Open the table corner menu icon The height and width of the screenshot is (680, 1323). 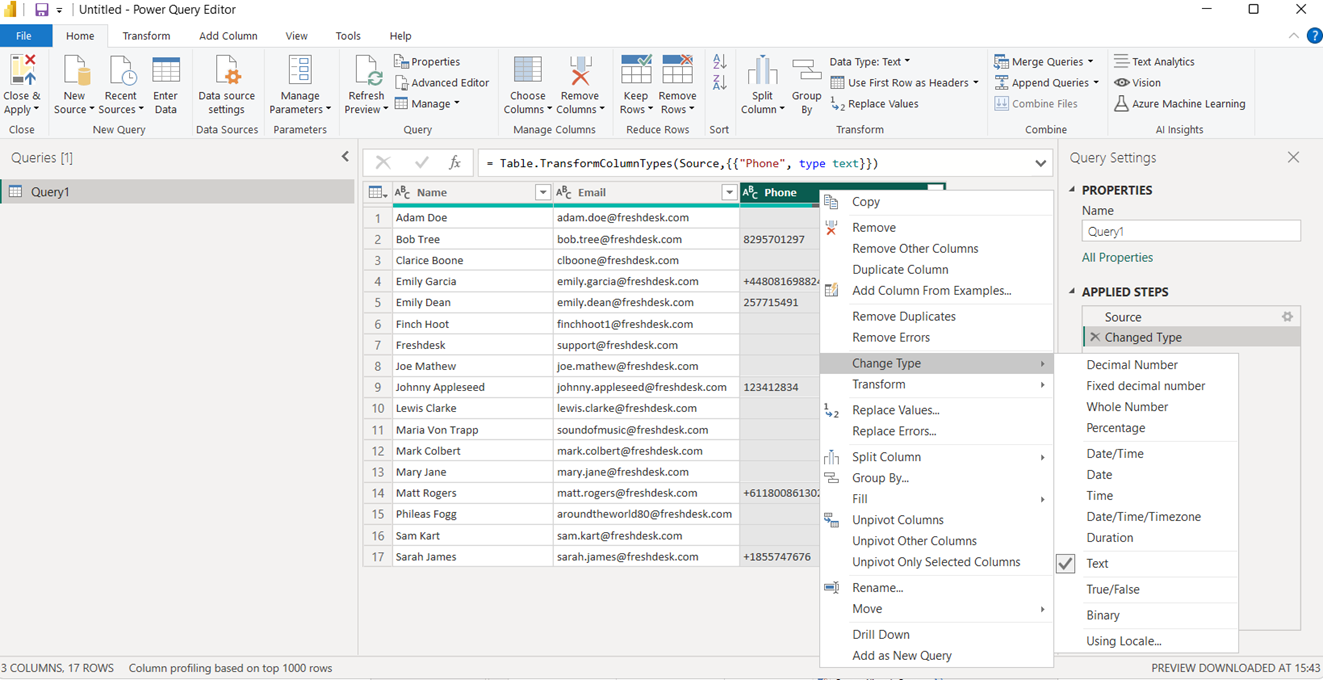(x=377, y=193)
